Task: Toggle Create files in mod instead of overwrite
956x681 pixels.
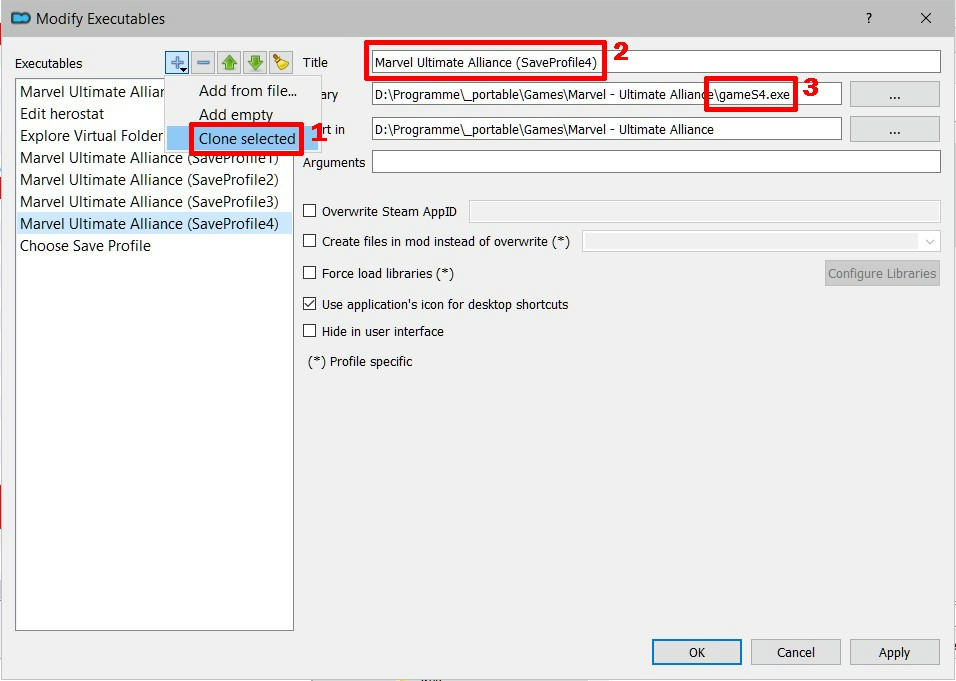Action: [x=310, y=241]
